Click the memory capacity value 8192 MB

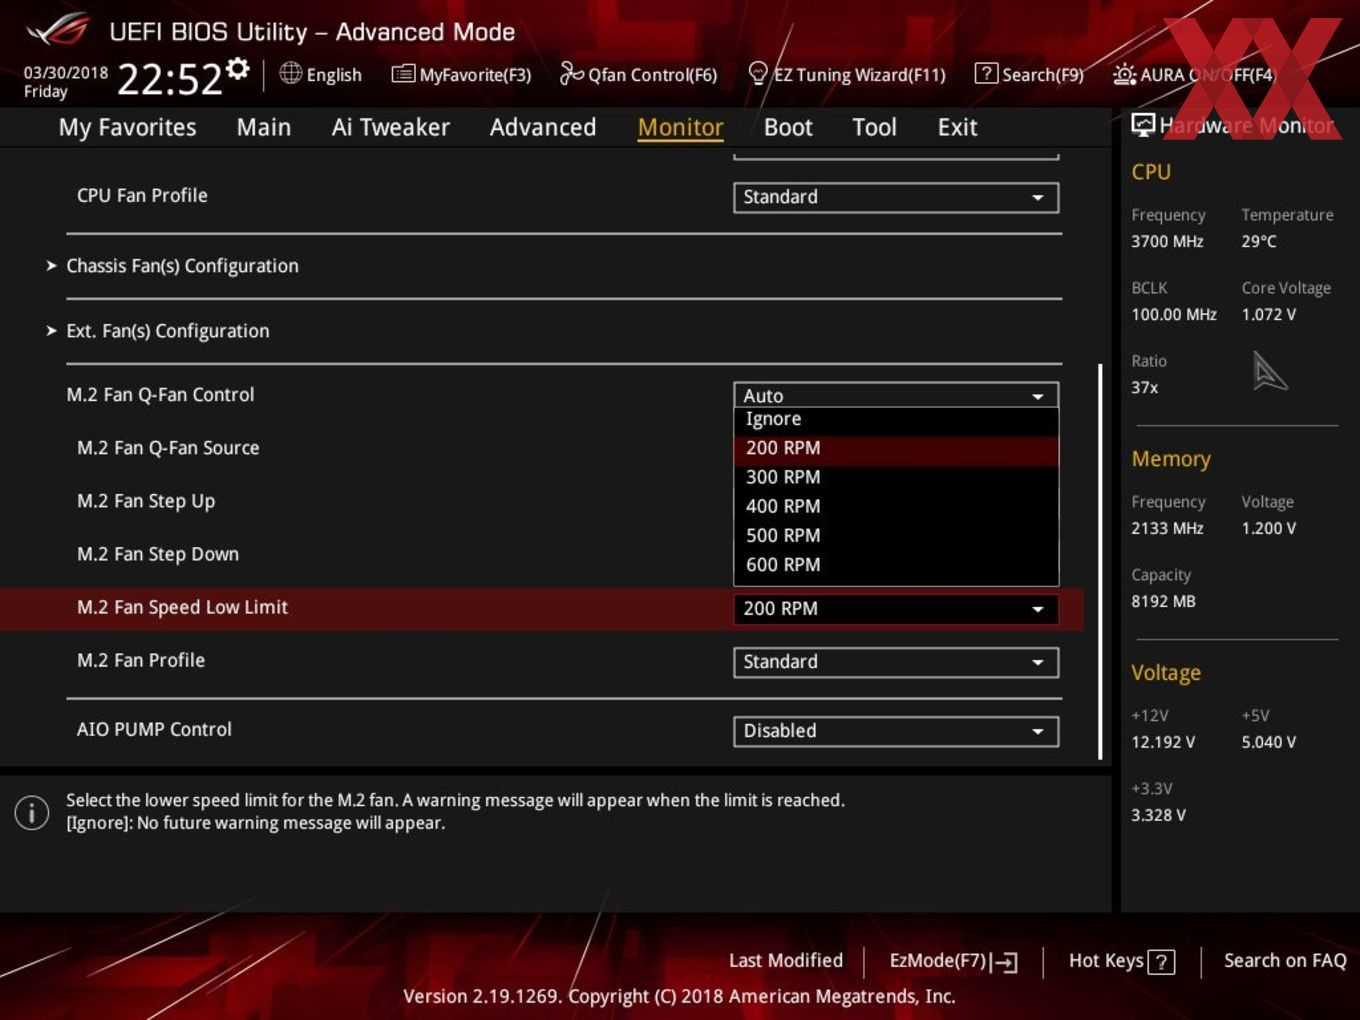pyautogui.click(x=1163, y=601)
